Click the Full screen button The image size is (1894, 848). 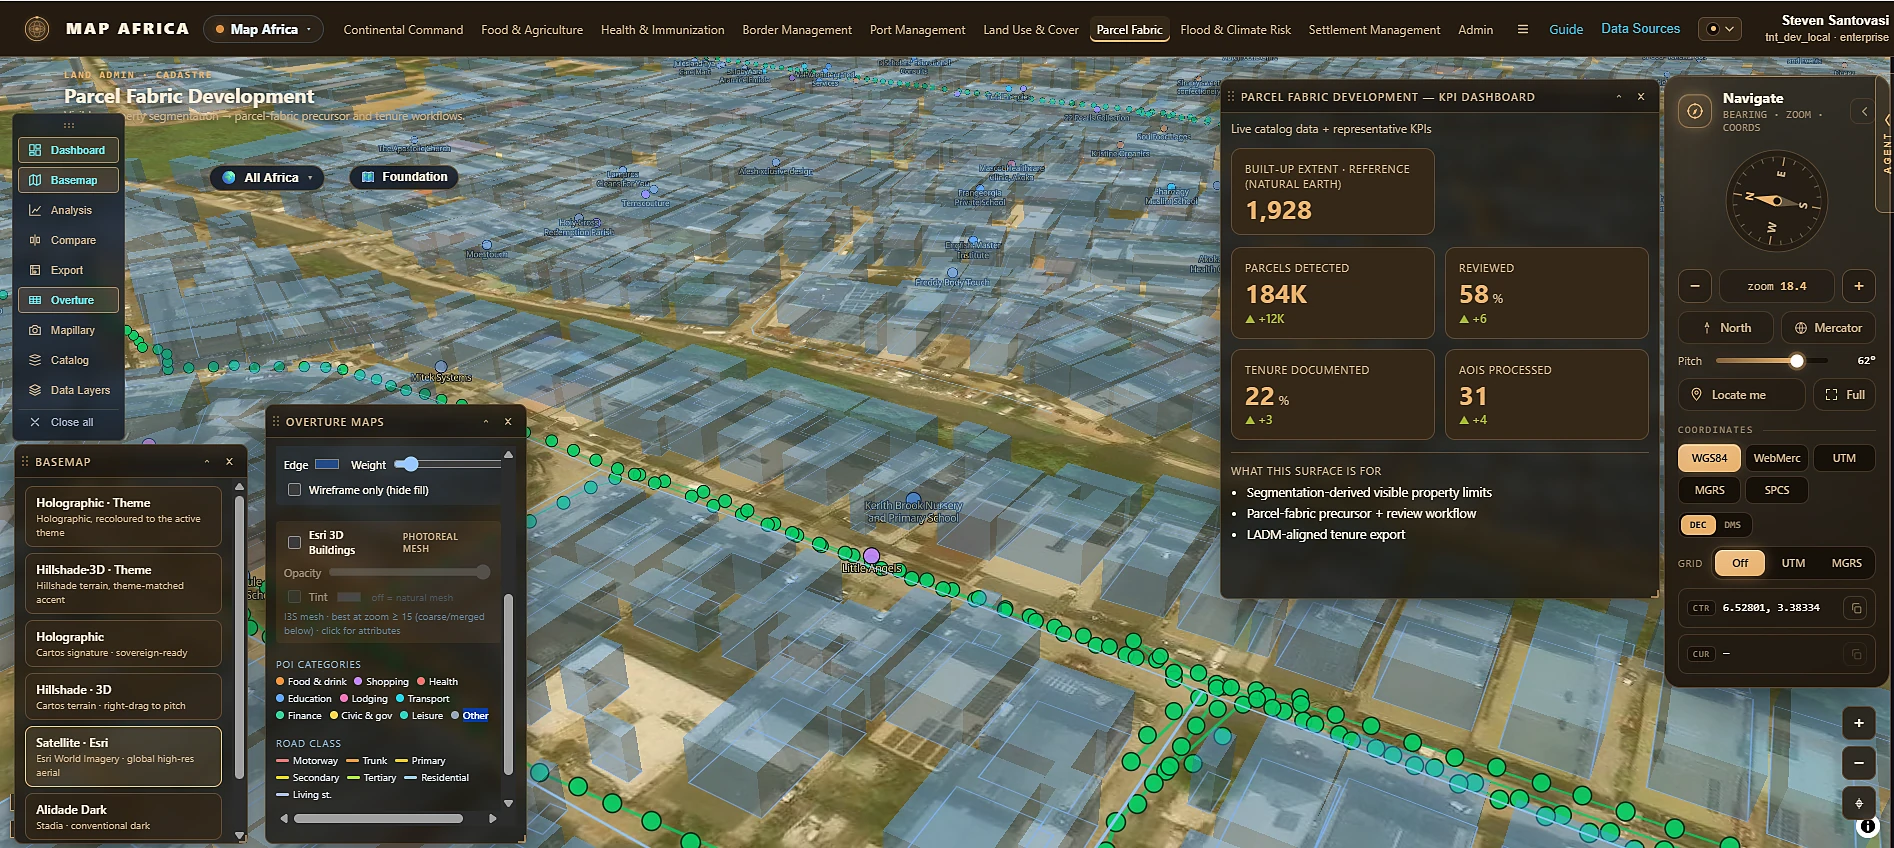coord(1844,395)
